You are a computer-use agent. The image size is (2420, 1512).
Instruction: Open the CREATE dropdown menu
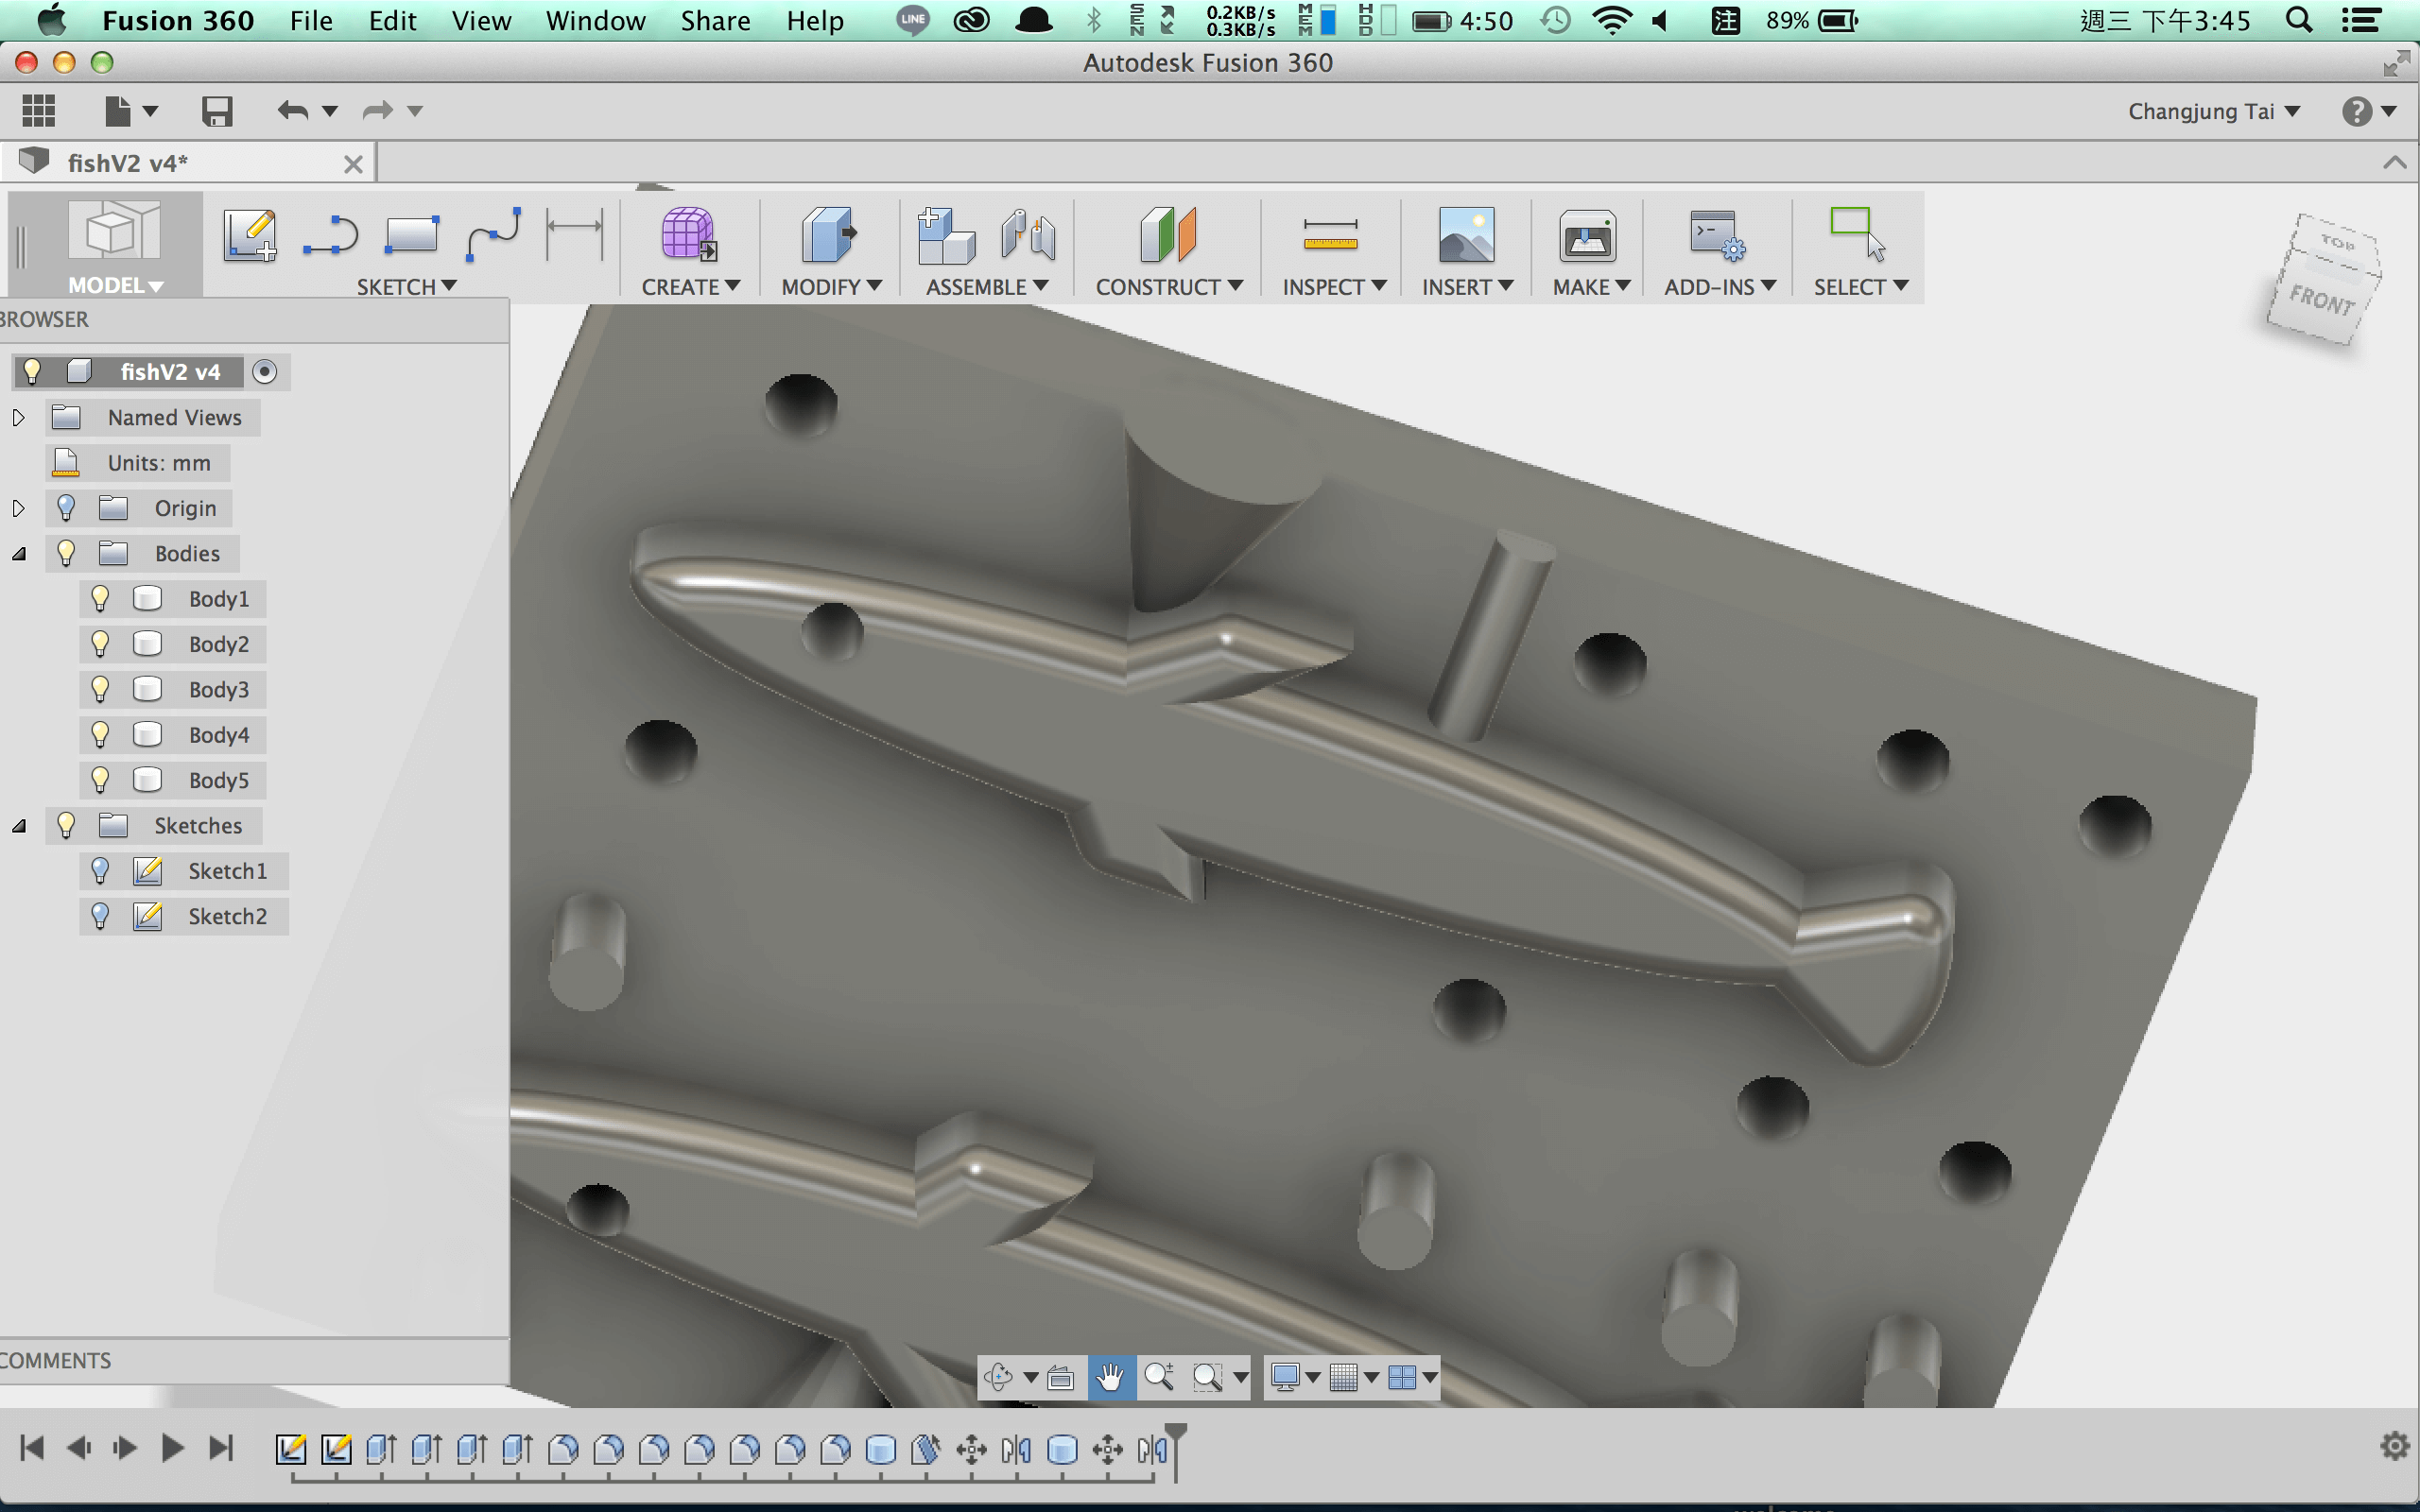[690, 287]
